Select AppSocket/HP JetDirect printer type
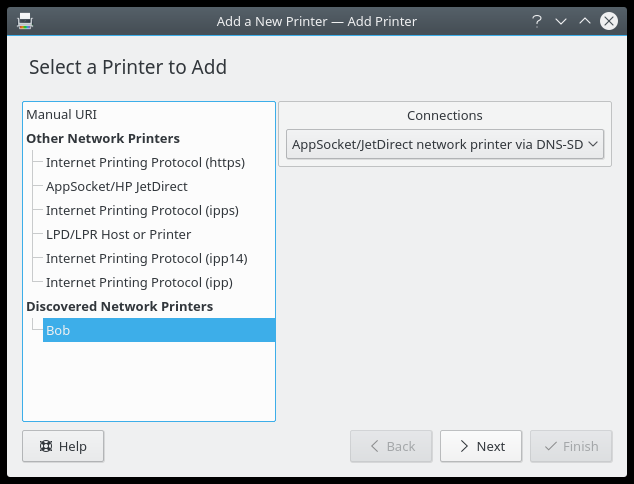This screenshot has height=484, width=634. [117, 187]
